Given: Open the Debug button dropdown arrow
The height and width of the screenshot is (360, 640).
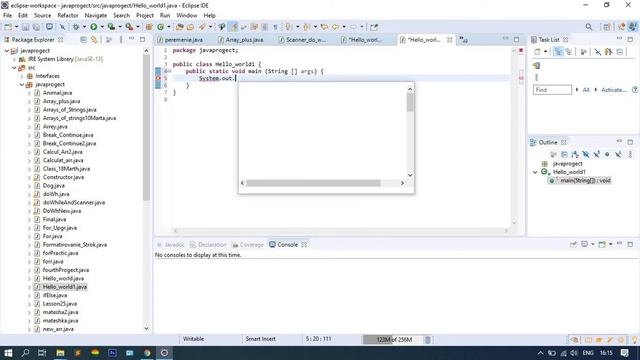Looking at the screenshot, I should point(84,27).
